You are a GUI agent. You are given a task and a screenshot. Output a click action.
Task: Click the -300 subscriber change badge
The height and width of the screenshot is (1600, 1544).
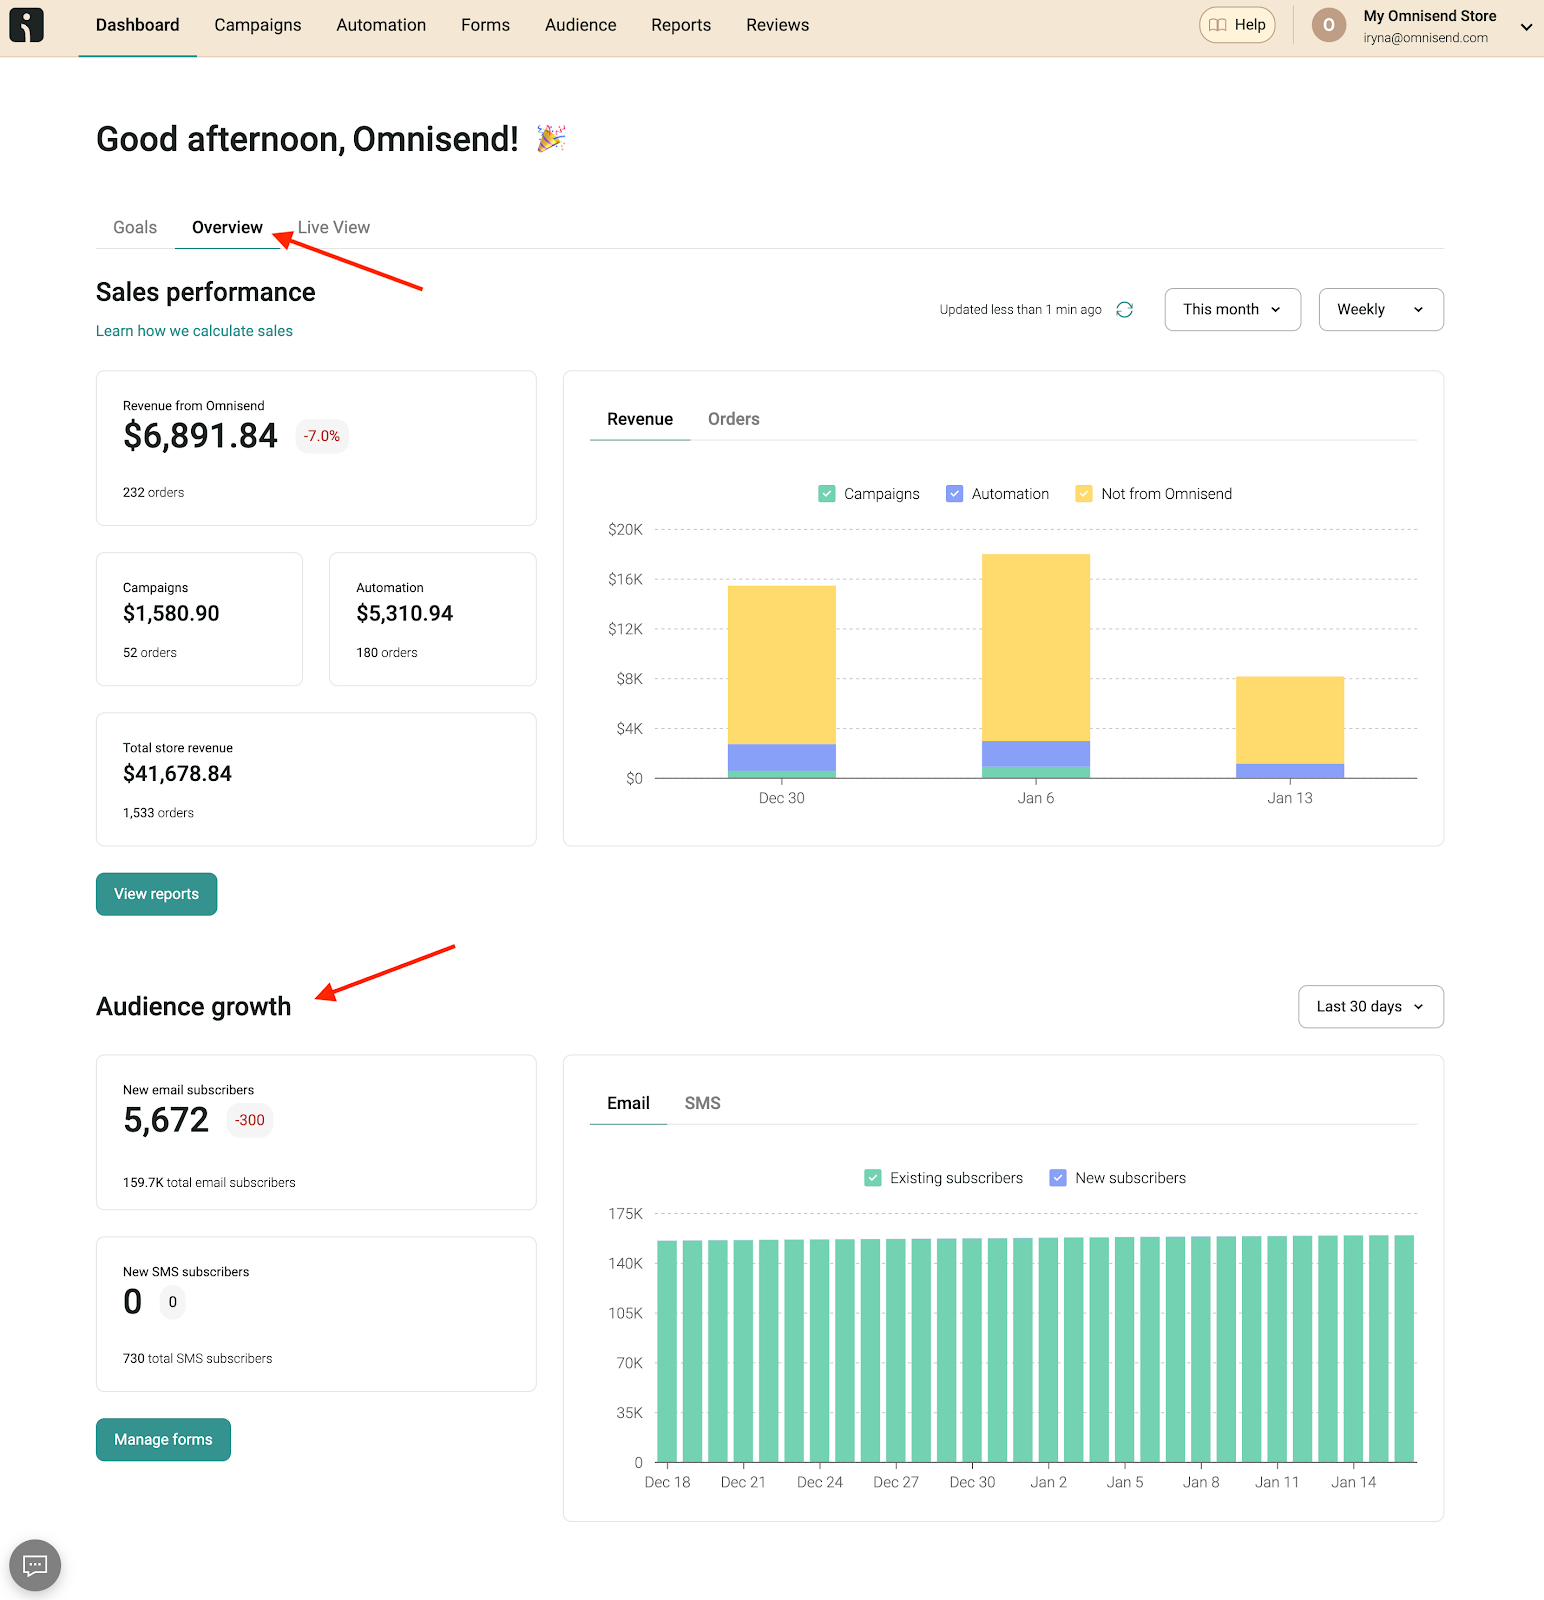point(250,1121)
